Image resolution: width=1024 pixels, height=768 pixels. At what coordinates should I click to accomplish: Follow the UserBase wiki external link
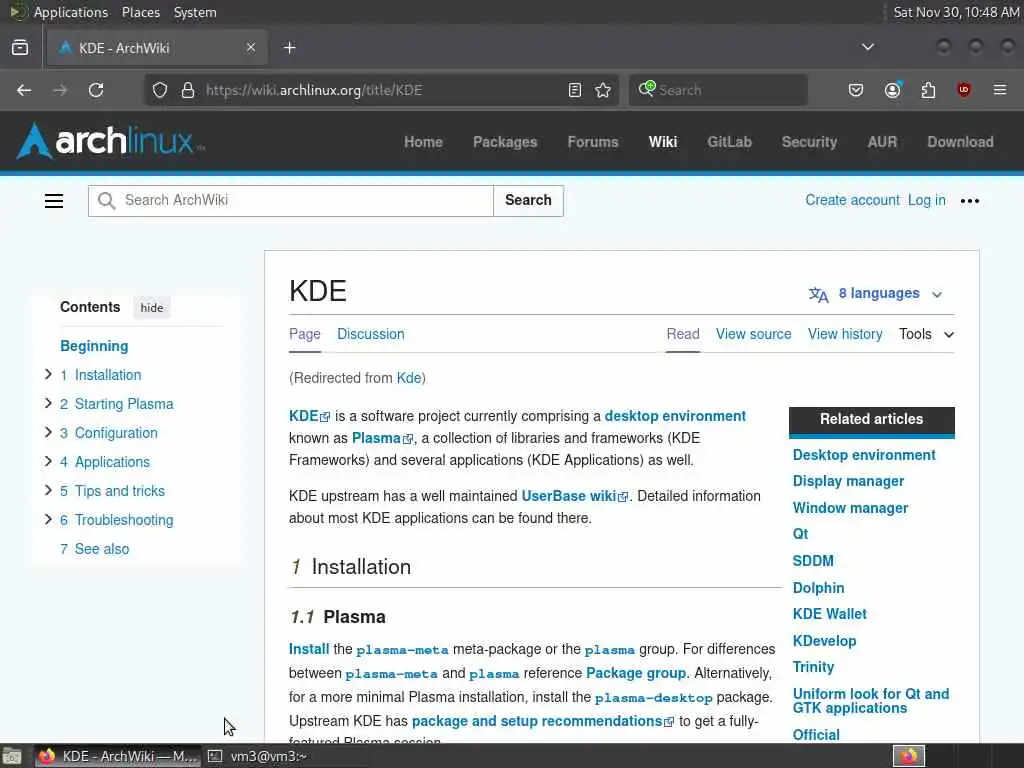coord(575,496)
